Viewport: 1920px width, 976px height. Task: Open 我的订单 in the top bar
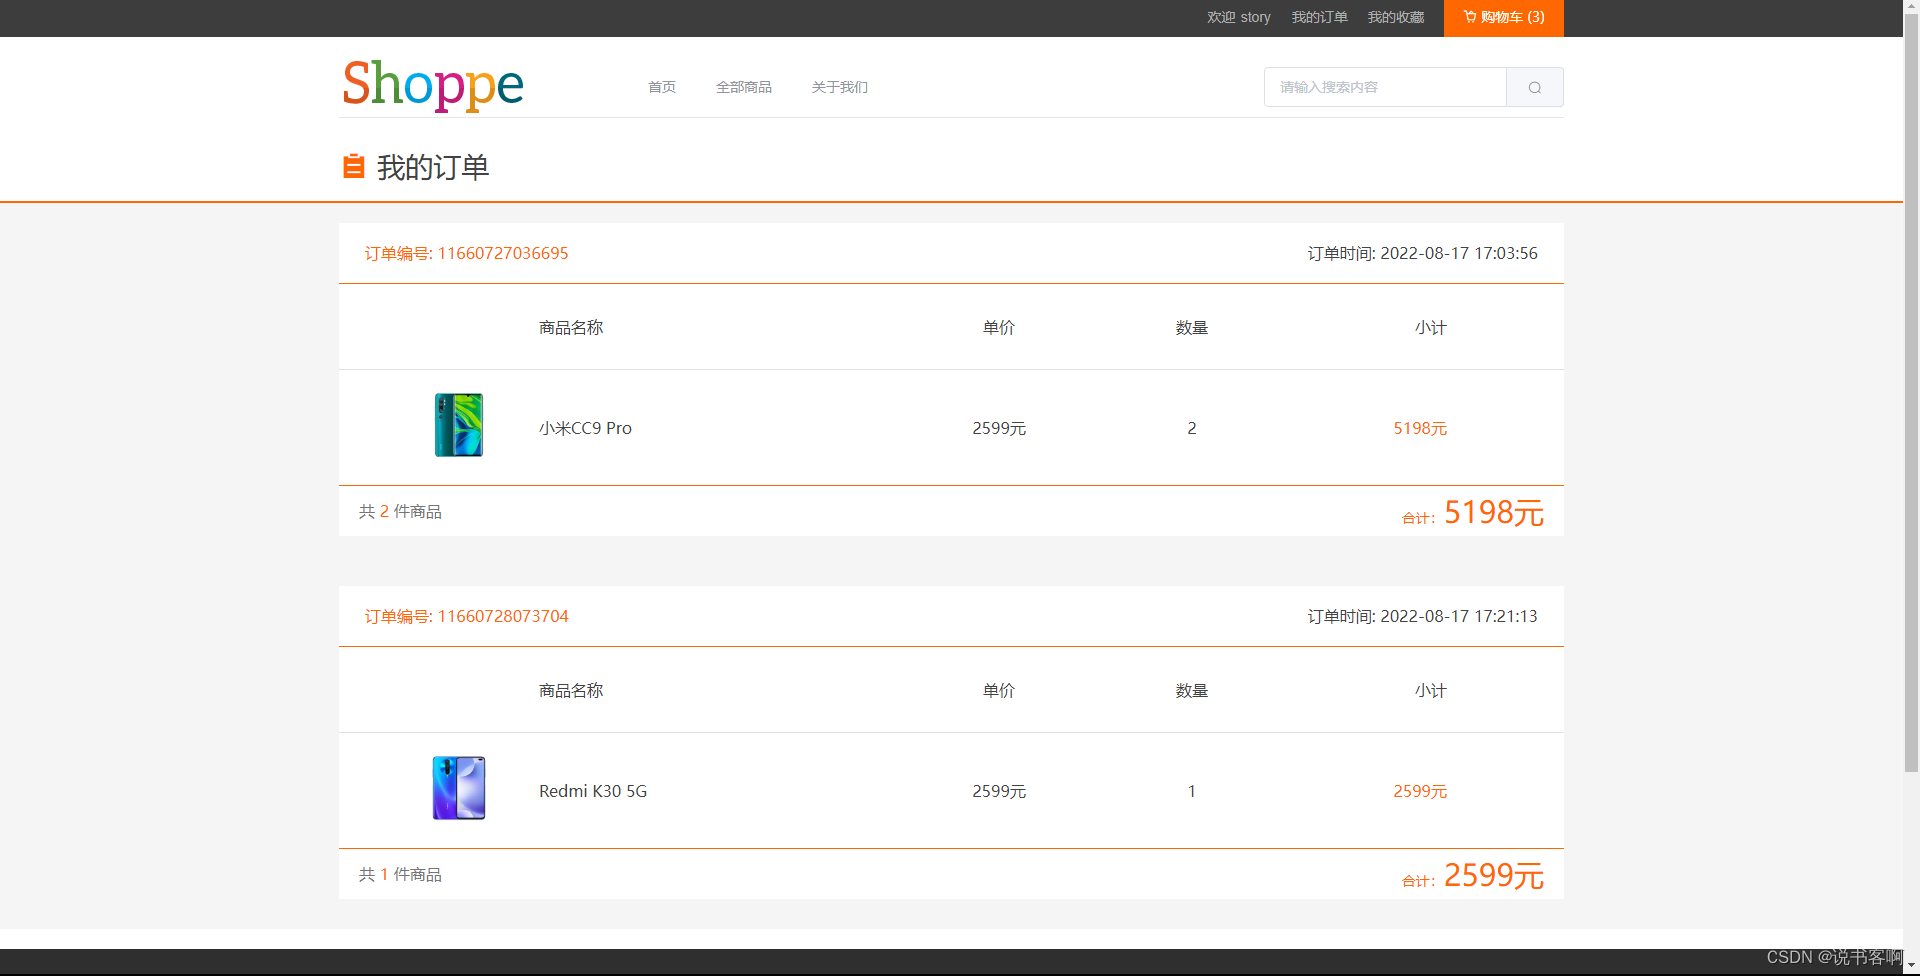(x=1319, y=17)
